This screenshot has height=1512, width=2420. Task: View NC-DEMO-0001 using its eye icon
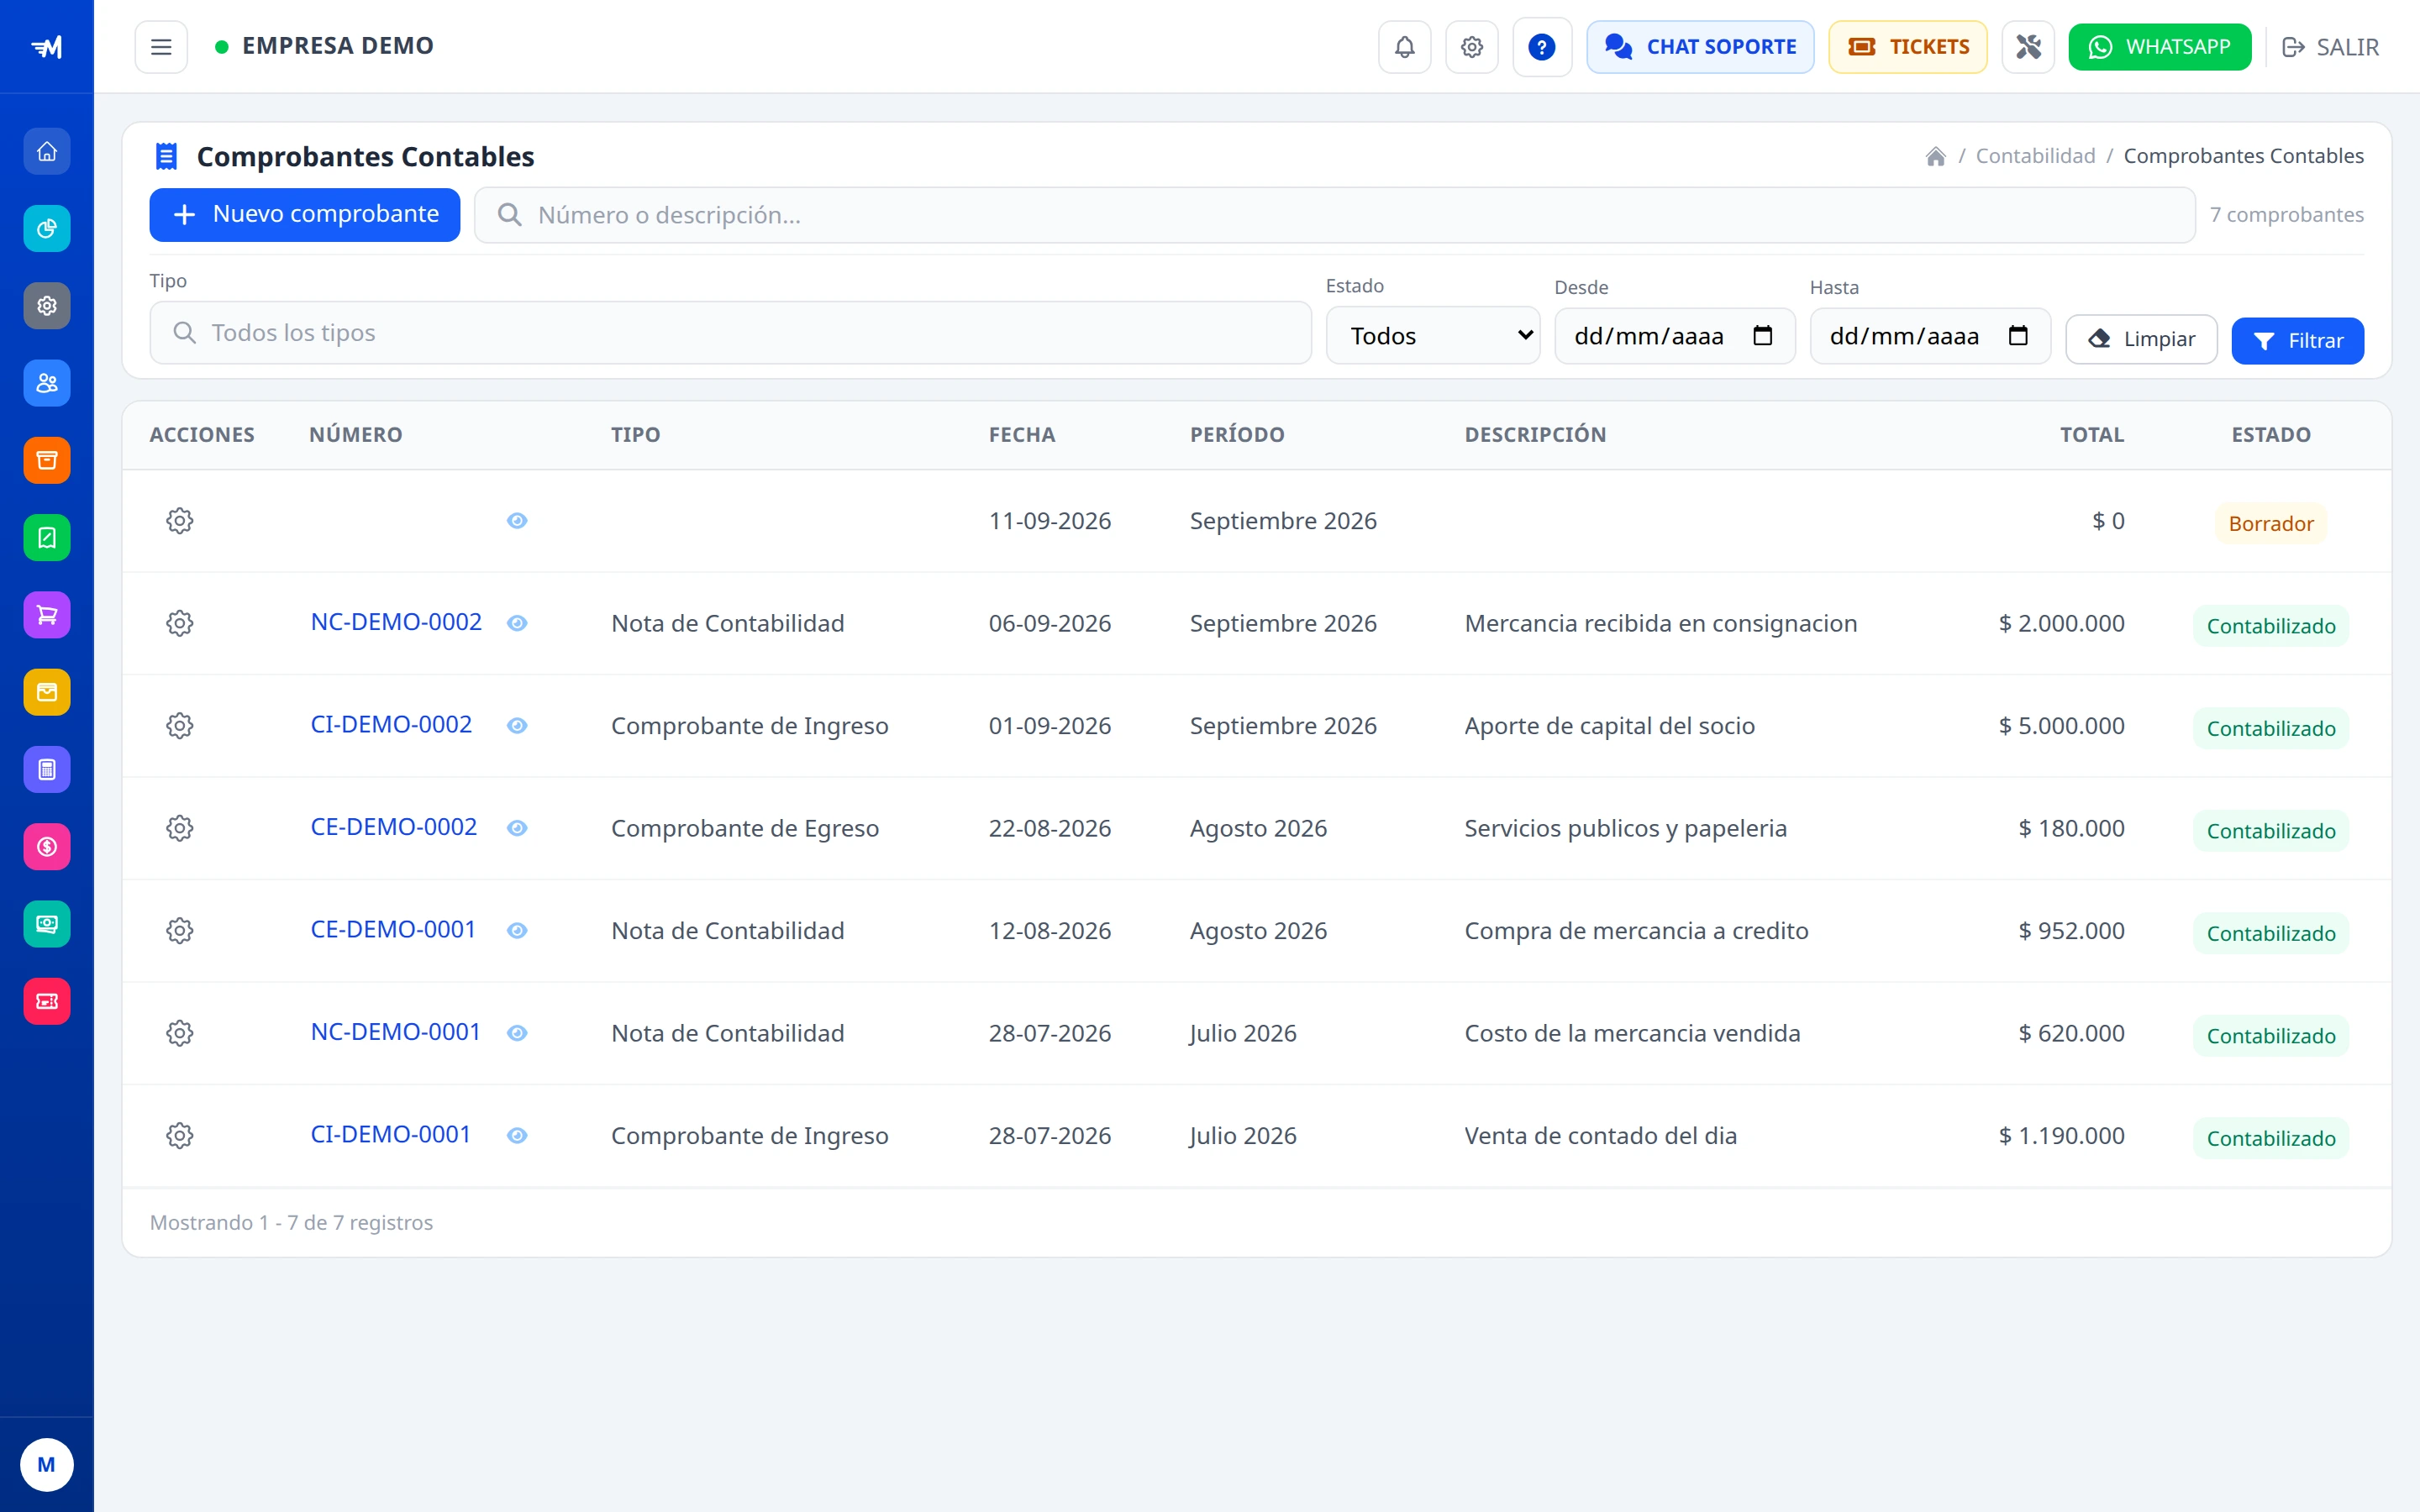[517, 1033]
